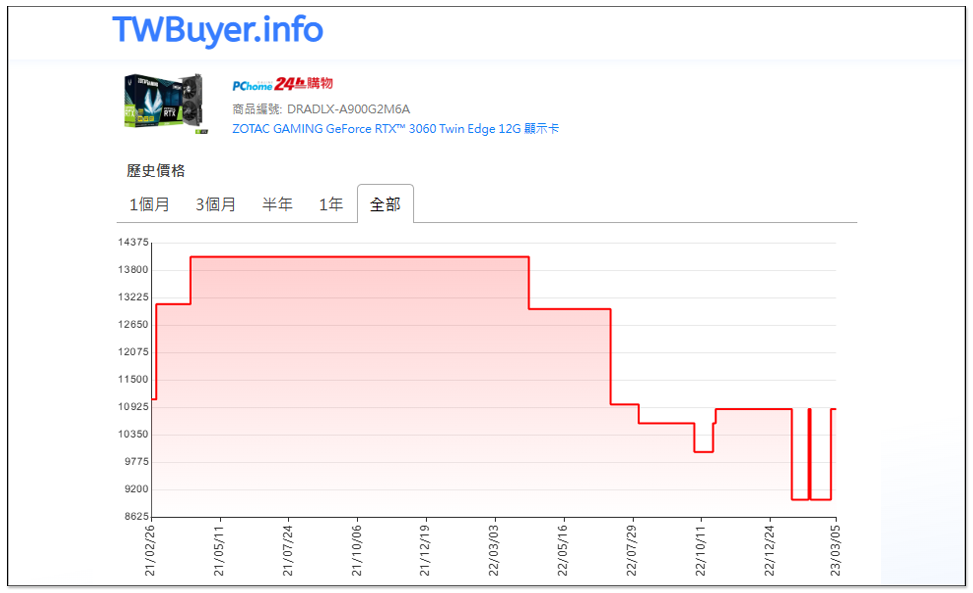
Task: Click the 22/10/11 date label
Action: 700,551
